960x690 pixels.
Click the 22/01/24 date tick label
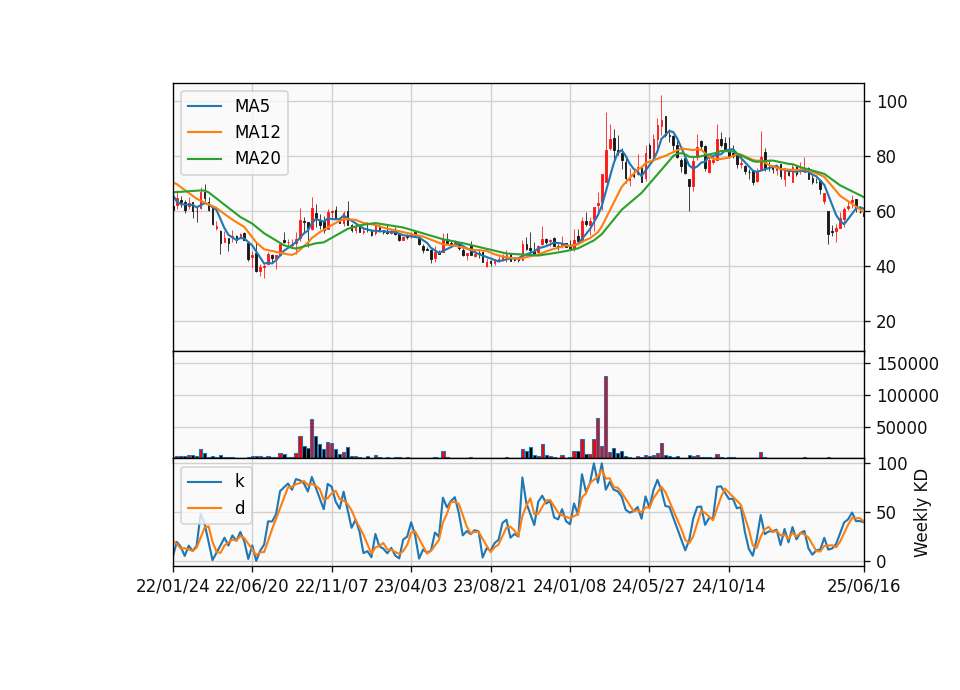173,586
